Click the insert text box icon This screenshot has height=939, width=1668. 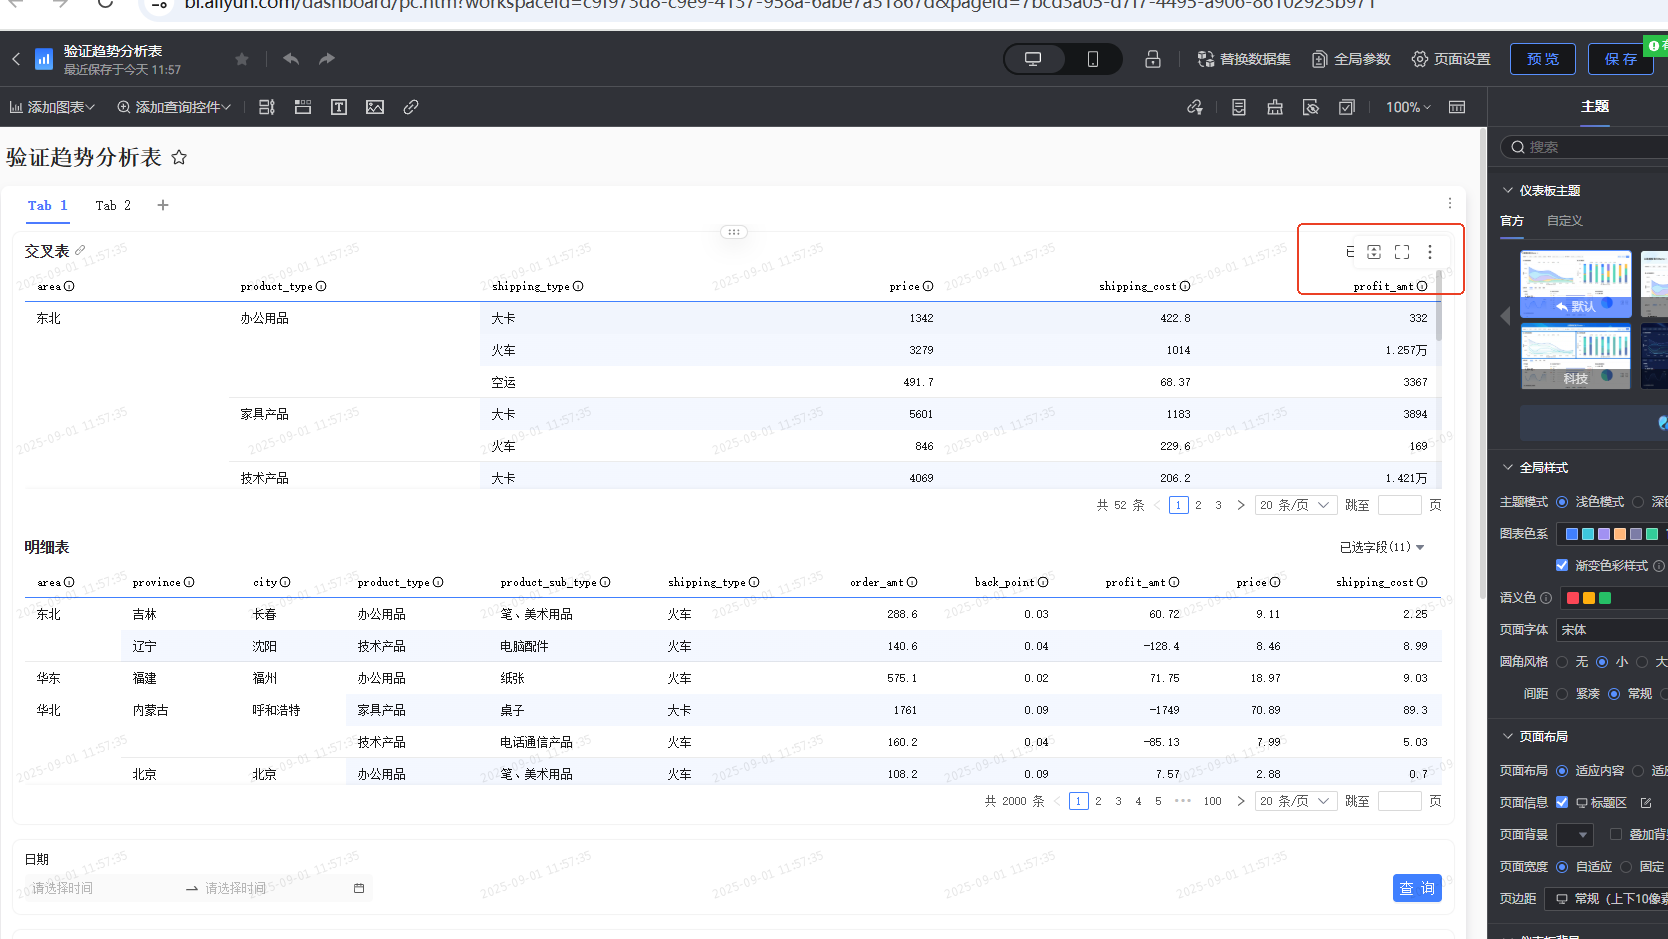coord(339,107)
